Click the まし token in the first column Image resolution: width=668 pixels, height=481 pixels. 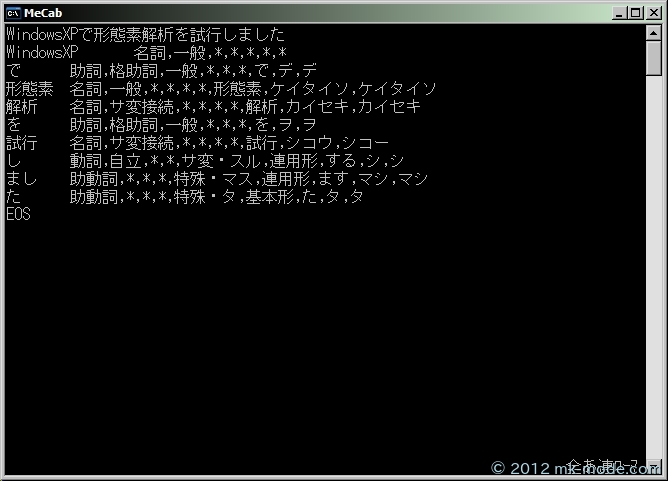22,179
